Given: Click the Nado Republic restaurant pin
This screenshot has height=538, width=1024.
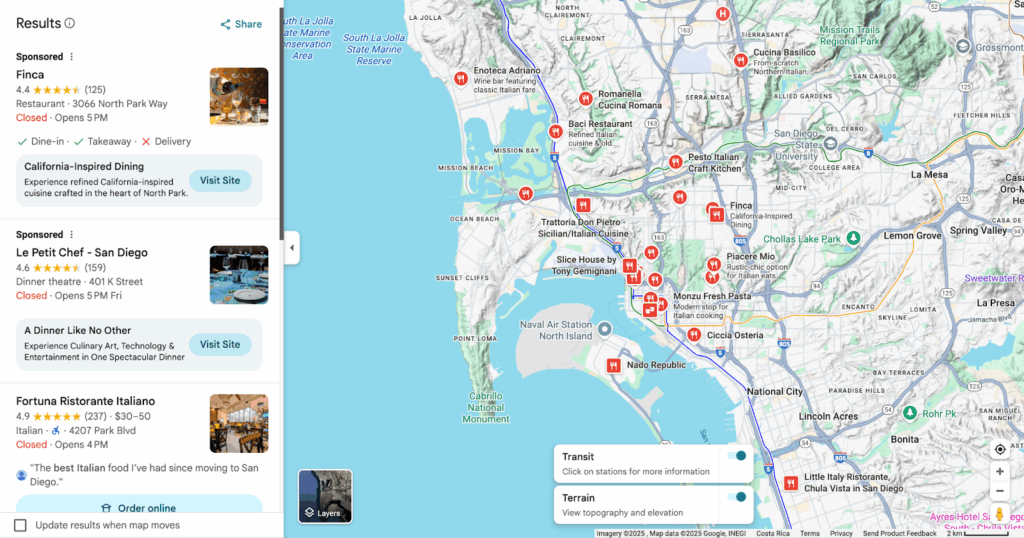Looking at the screenshot, I should [613, 366].
